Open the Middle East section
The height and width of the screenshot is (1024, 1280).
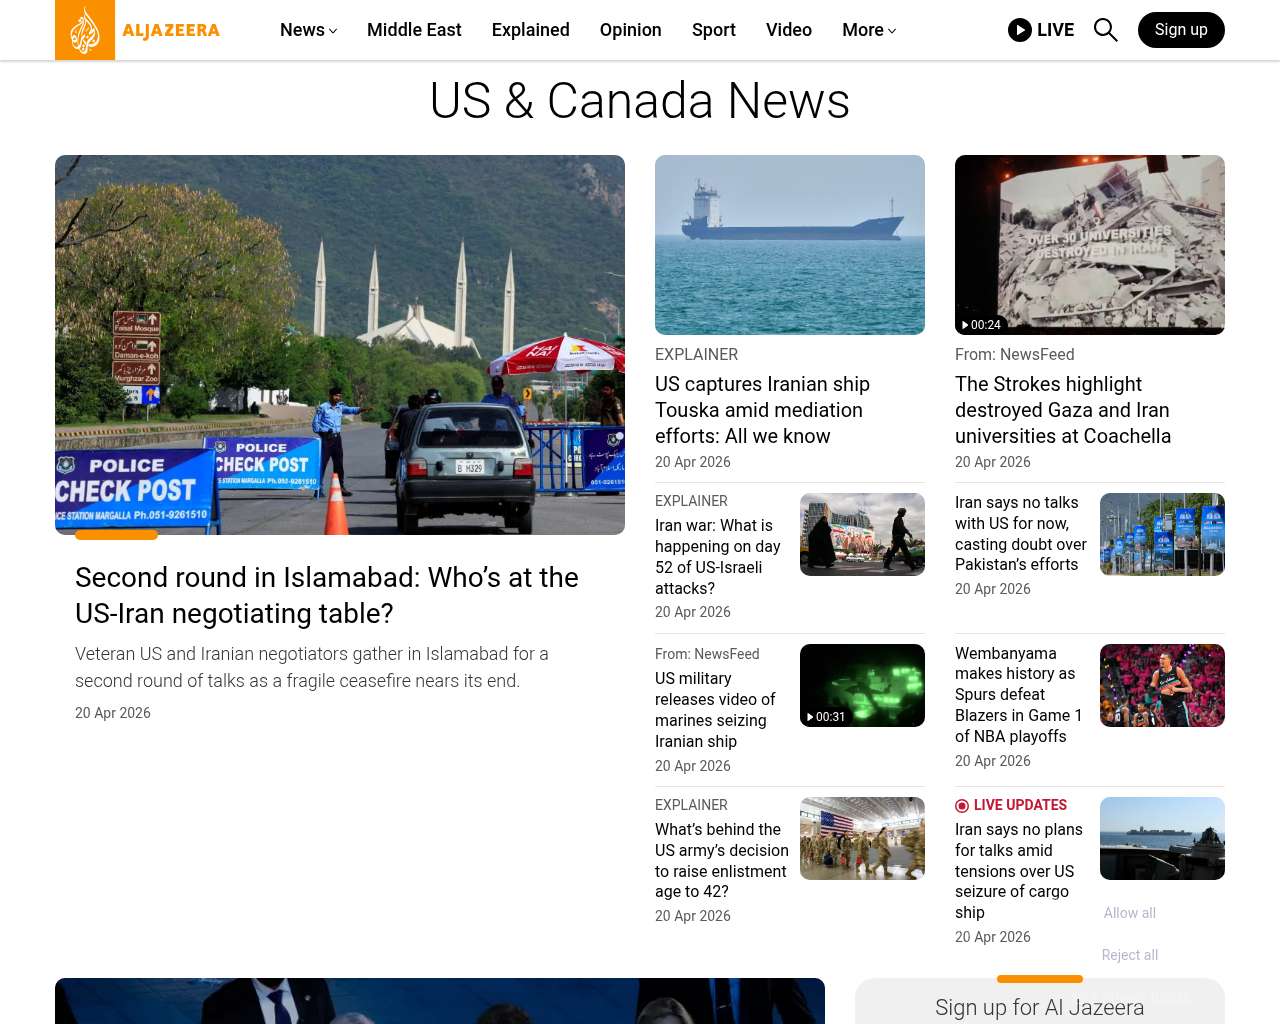click(414, 30)
